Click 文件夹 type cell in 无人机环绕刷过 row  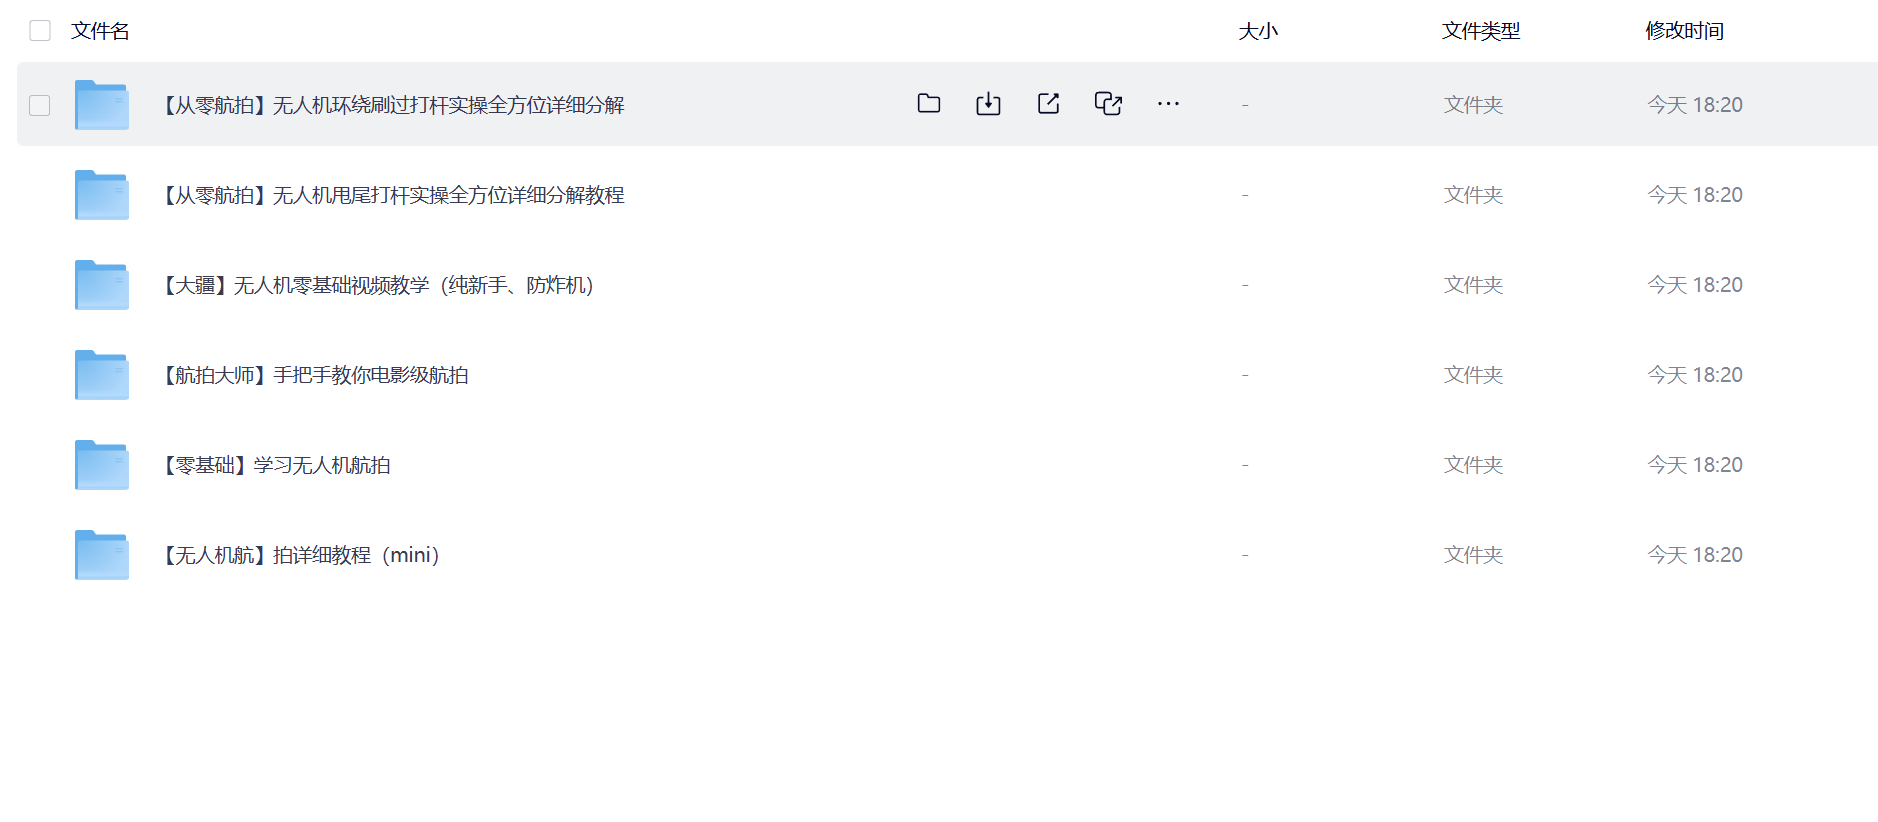(x=1473, y=105)
